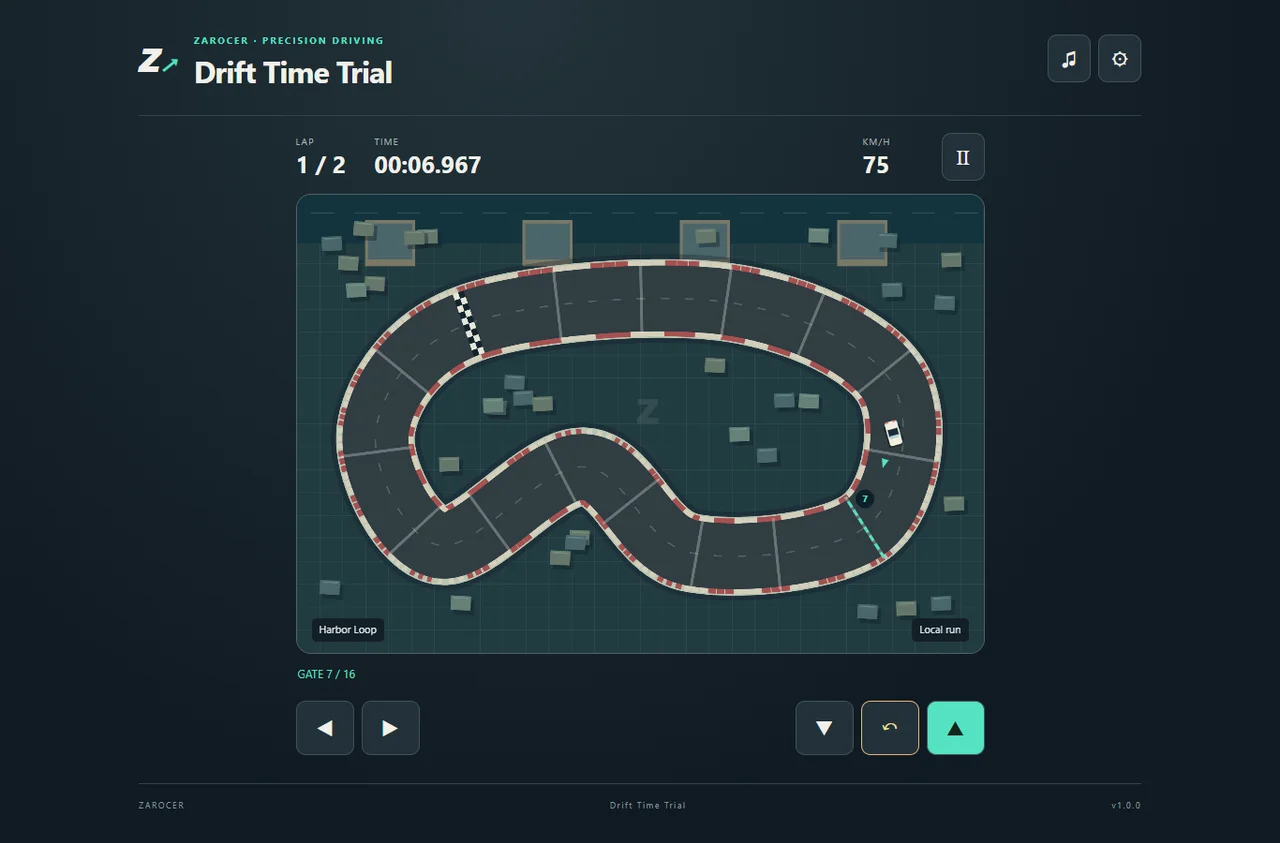
Task: Toggle the music note sound button
Action: click(x=1069, y=59)
